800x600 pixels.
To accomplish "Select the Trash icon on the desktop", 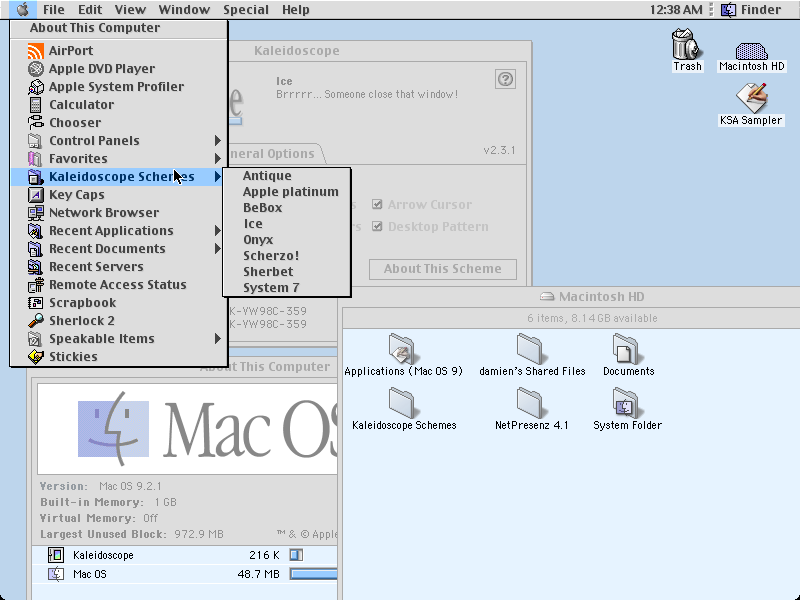I will point(687,44).
